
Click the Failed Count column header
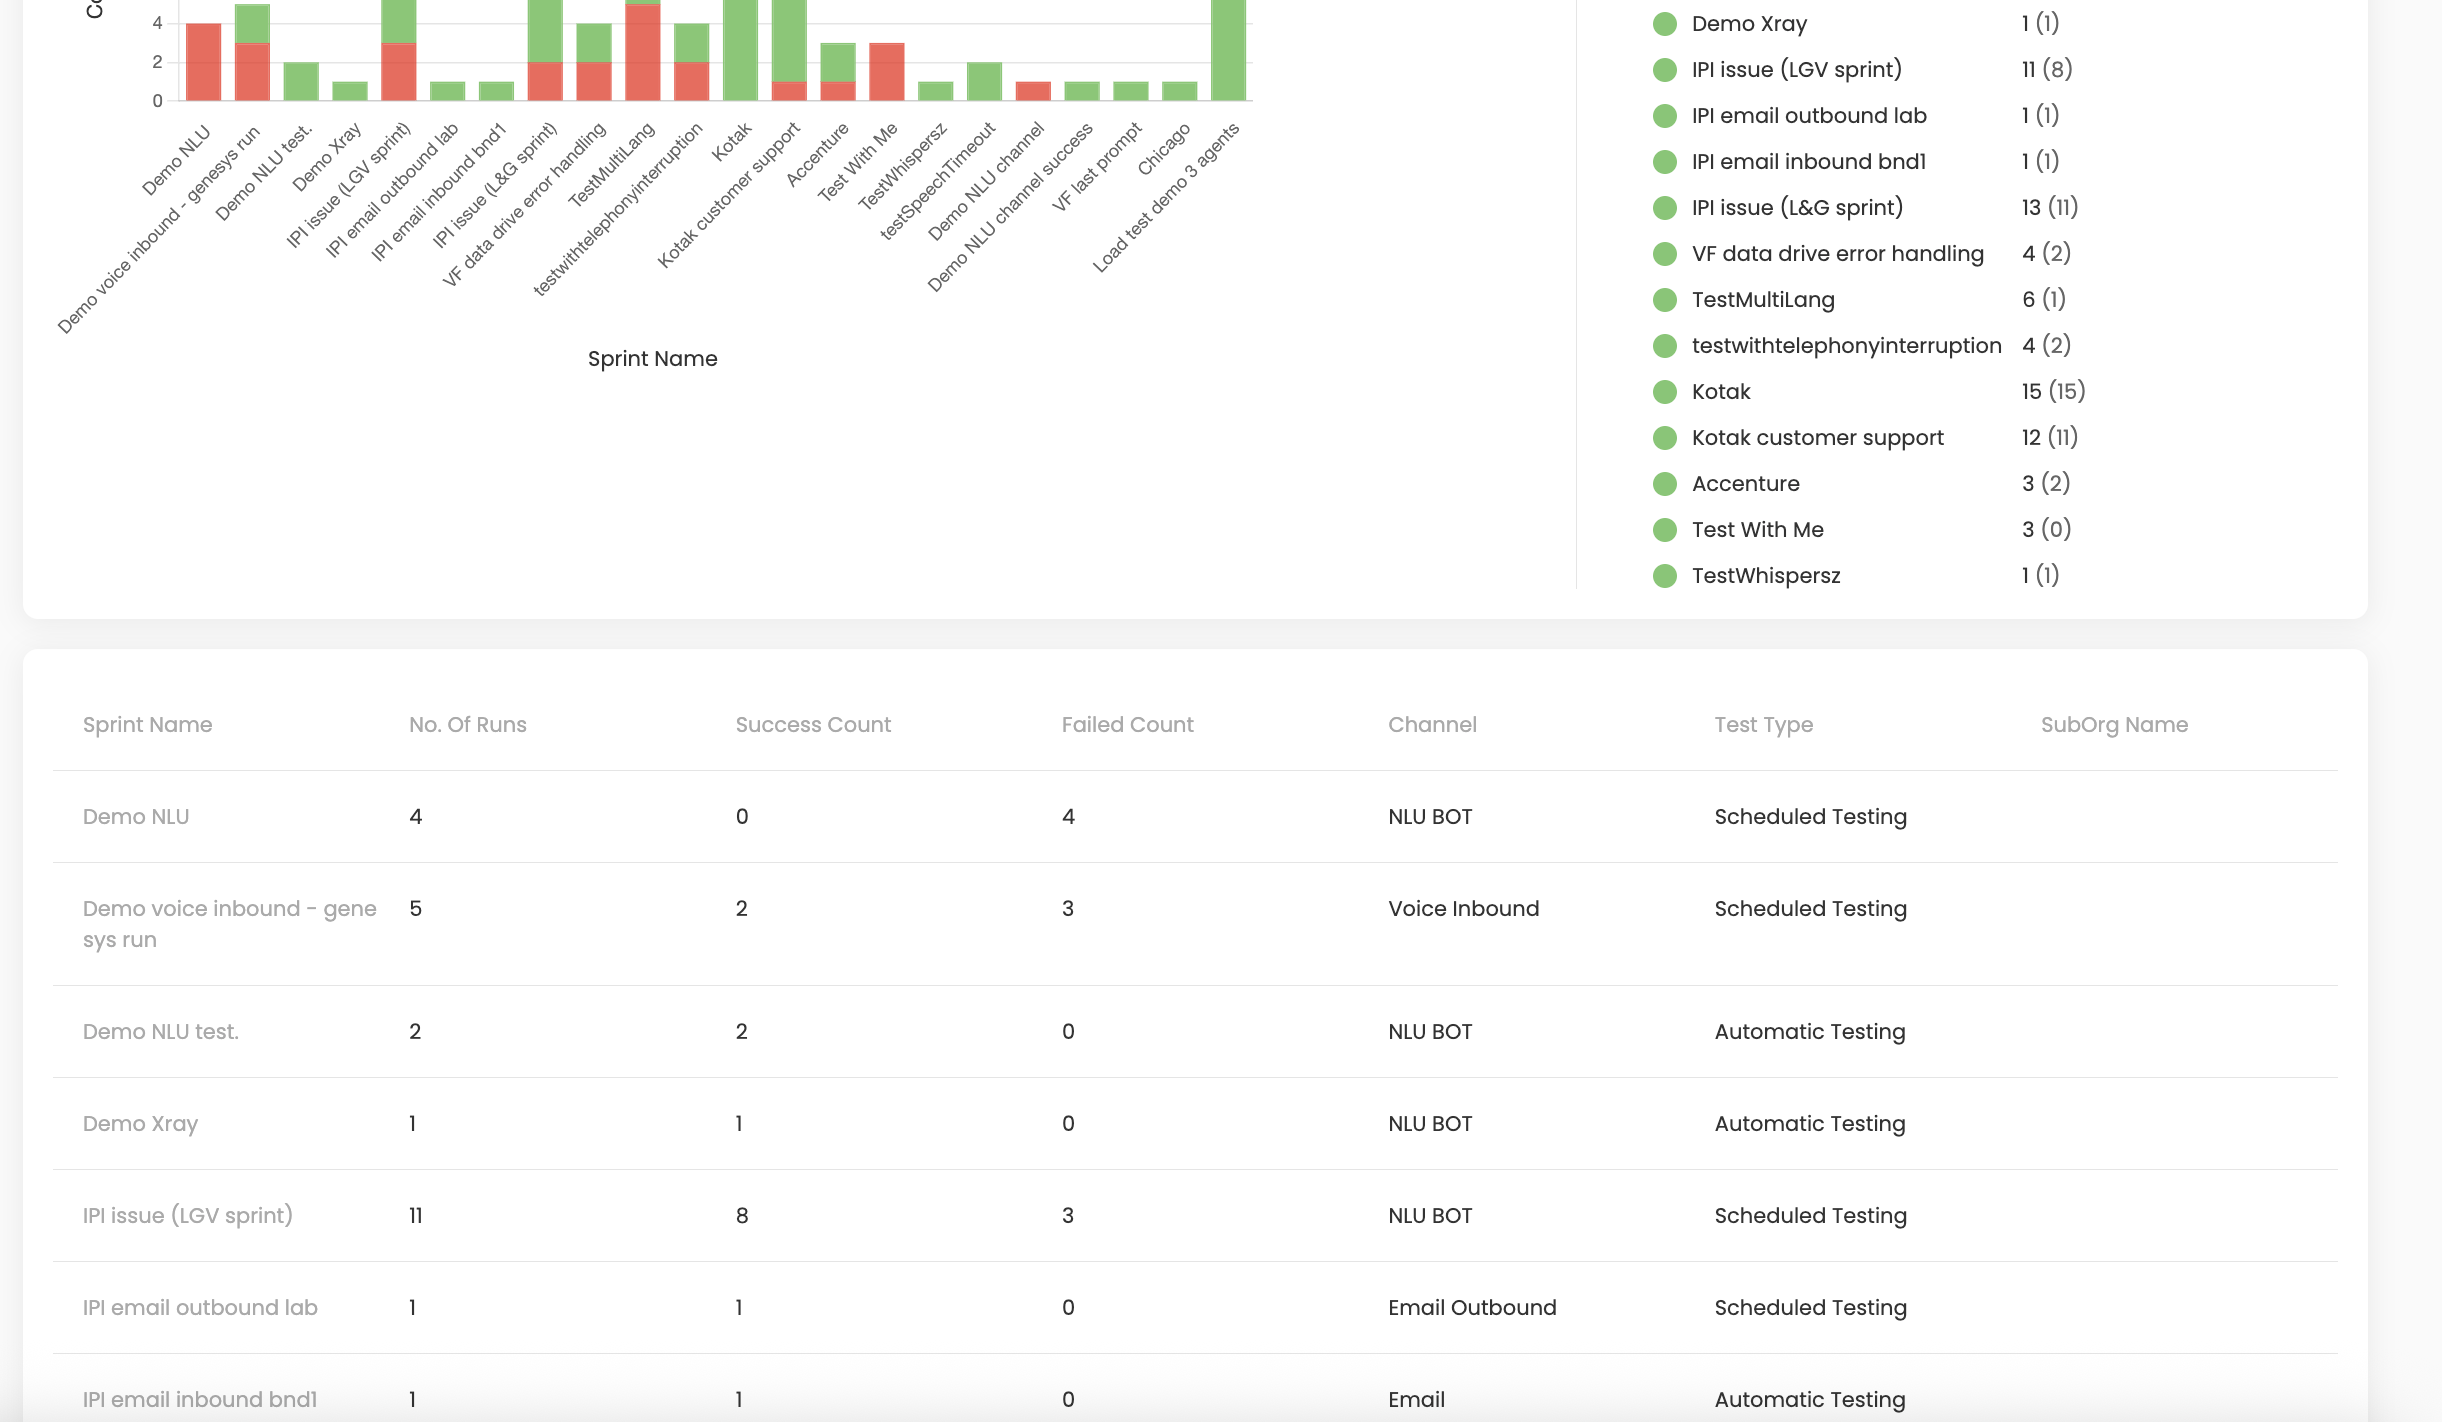(x=1127, y=725)
